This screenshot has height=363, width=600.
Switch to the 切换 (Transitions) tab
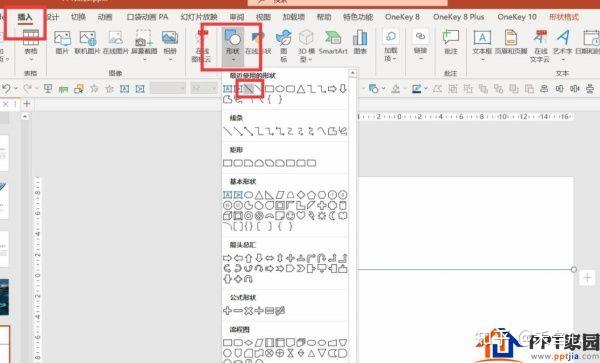78,17
